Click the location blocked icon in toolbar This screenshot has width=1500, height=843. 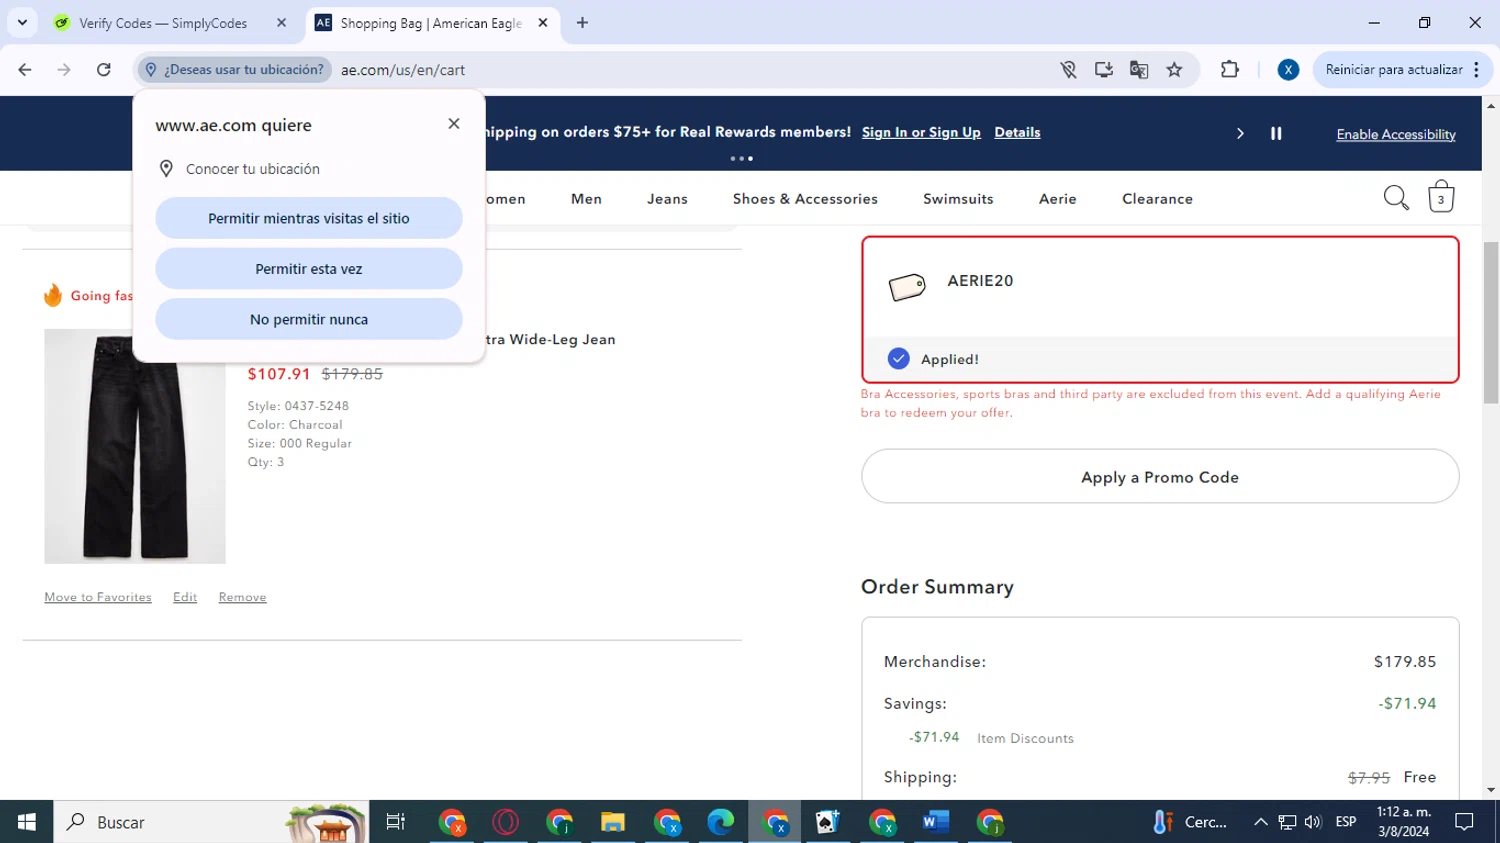[1068, 70]
